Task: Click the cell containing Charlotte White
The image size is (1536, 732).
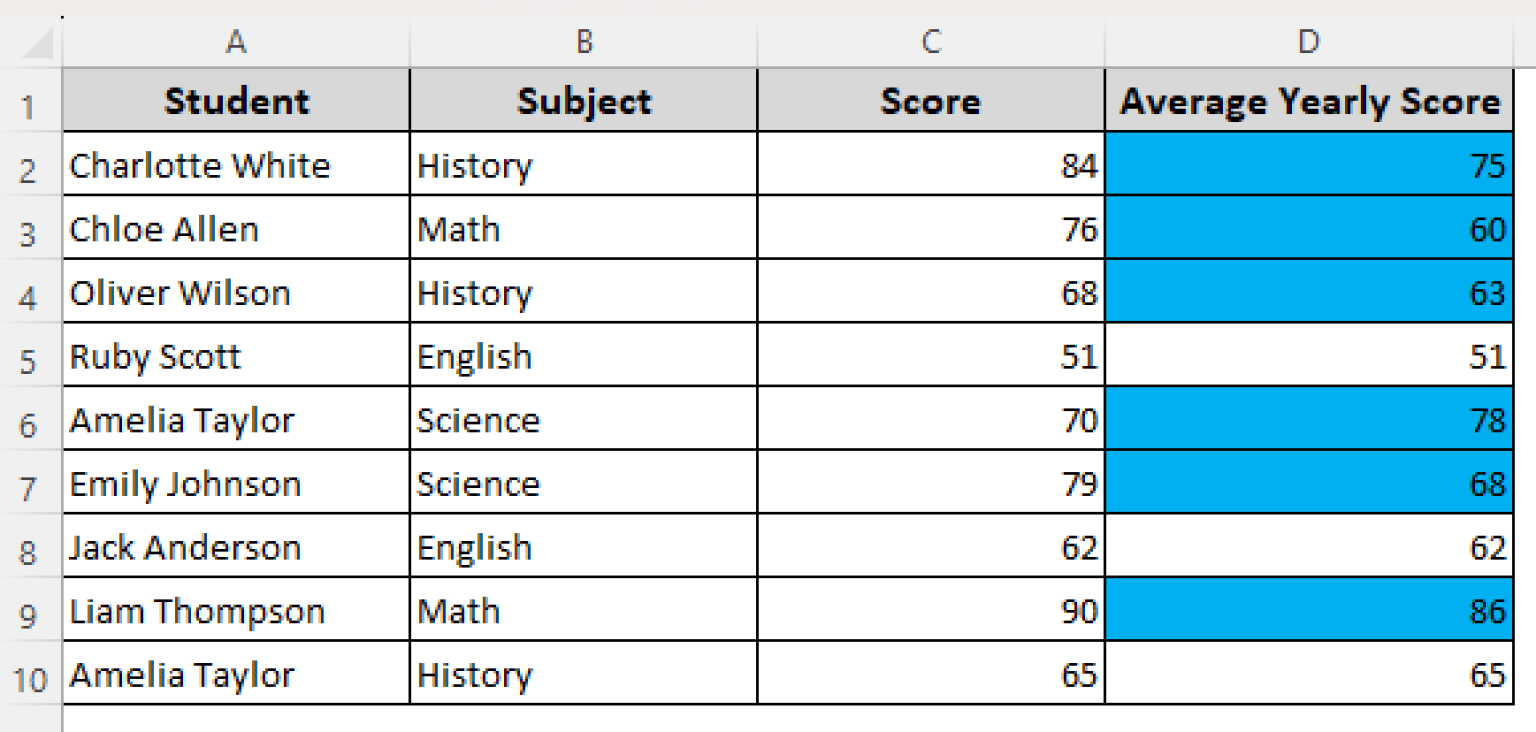Action: [236, 165]
